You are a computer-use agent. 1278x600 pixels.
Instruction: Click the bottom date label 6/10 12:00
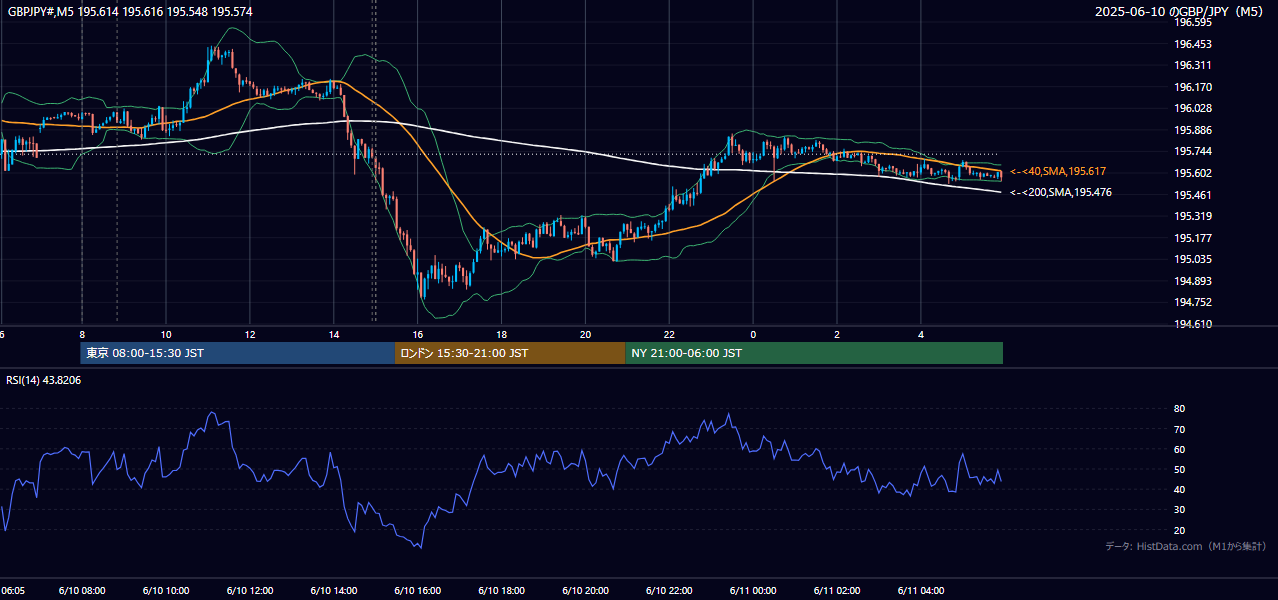pos(251,590)
